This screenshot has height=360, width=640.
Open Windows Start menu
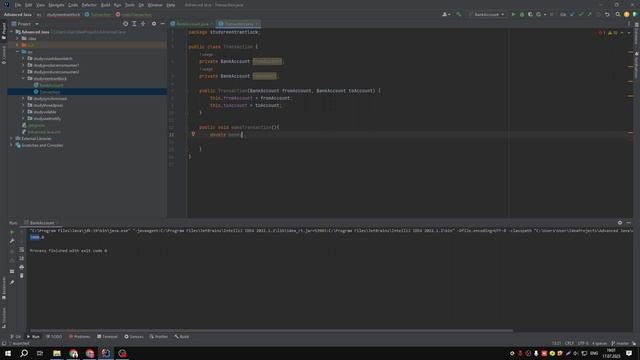8,353
